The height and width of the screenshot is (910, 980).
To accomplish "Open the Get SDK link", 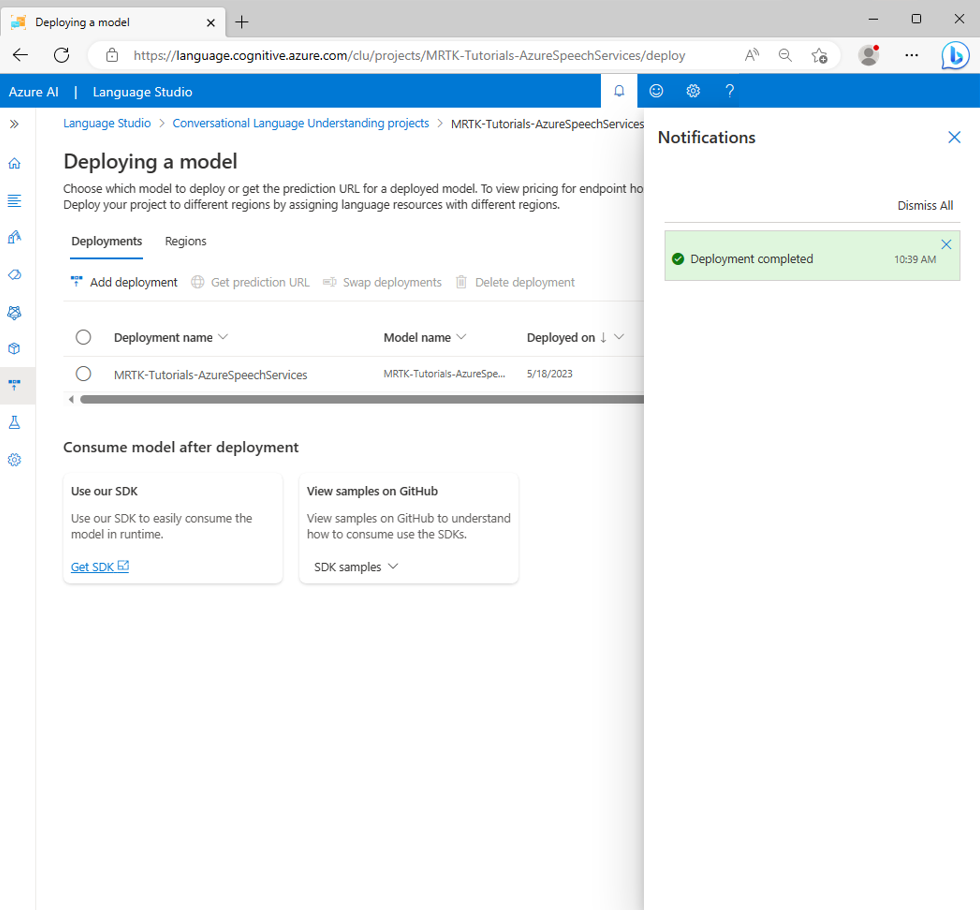I will point(100,567).
